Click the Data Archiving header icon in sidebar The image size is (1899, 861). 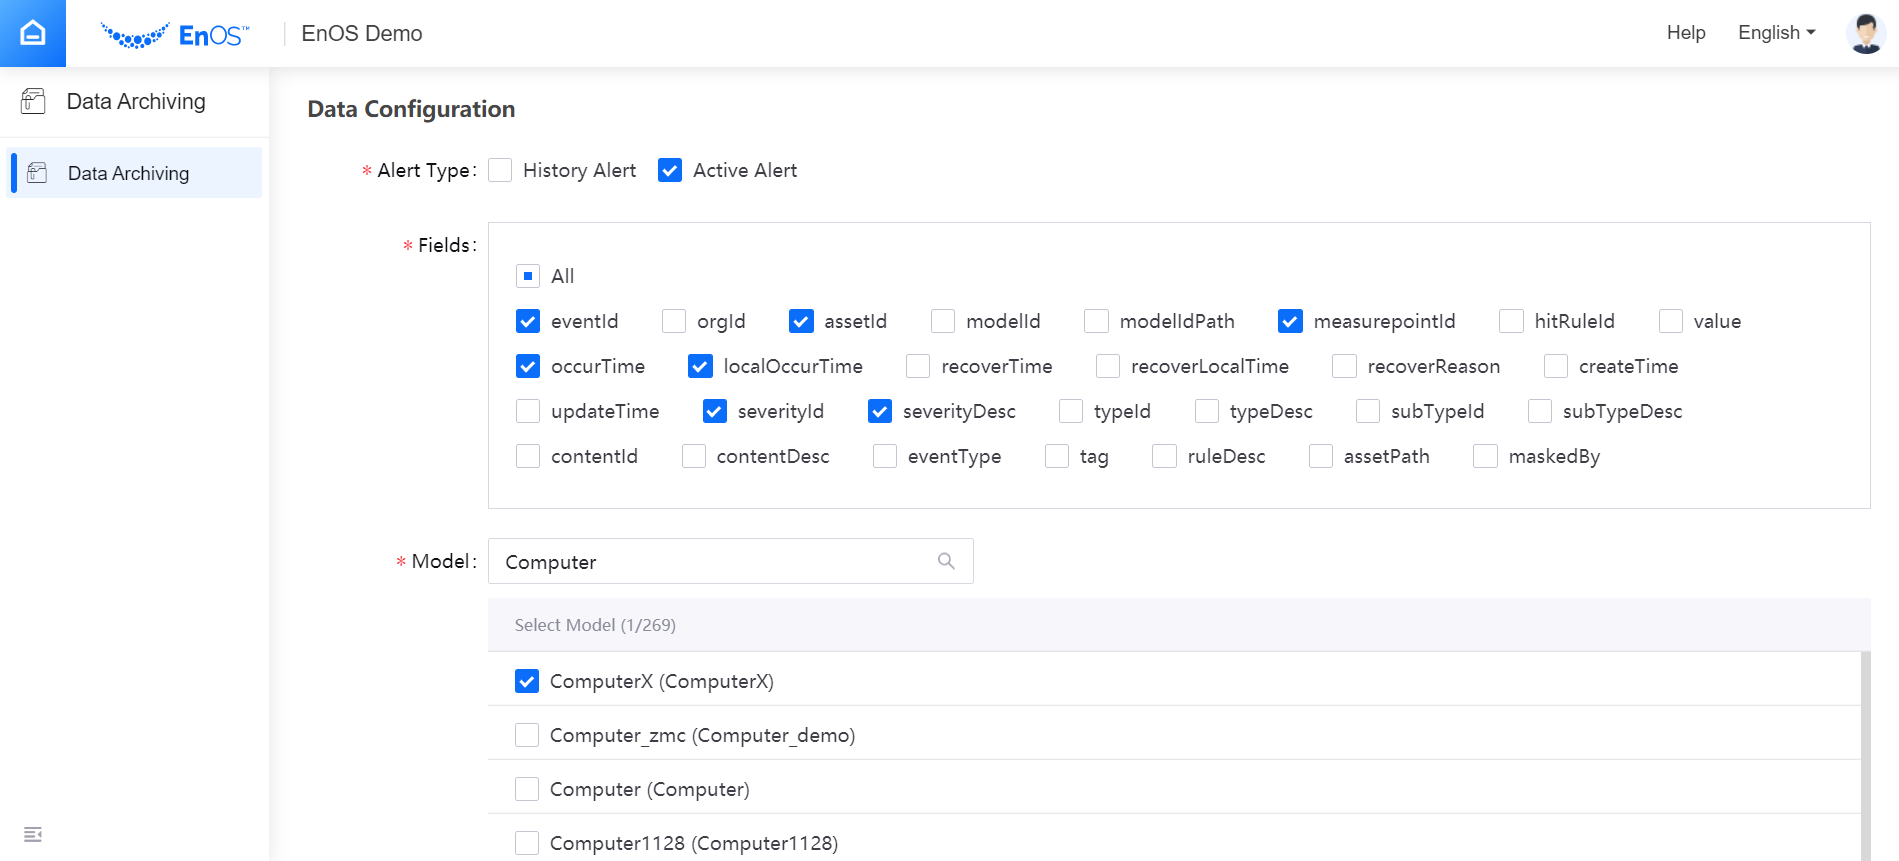(x=33, y=101)
